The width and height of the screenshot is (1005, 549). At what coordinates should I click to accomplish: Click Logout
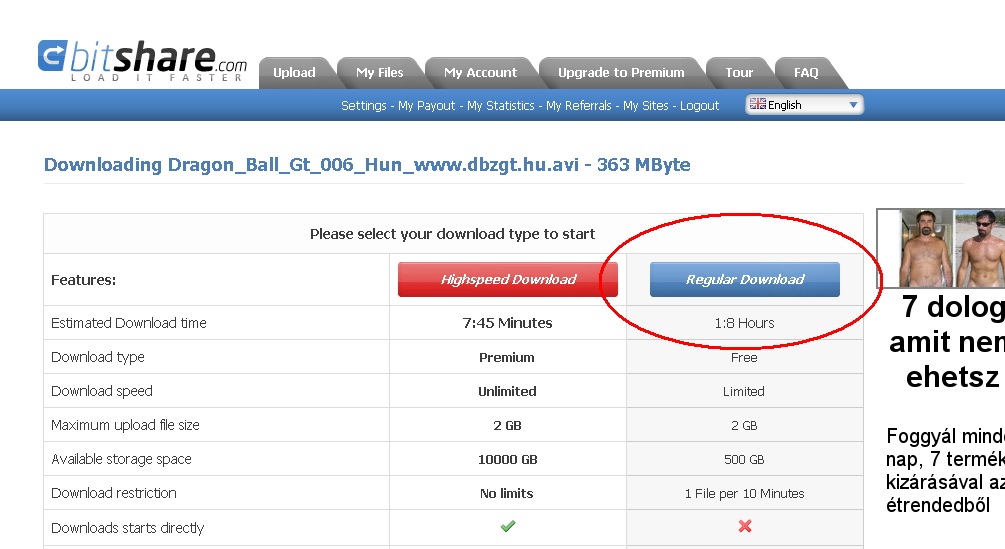[x=699, y=106]
